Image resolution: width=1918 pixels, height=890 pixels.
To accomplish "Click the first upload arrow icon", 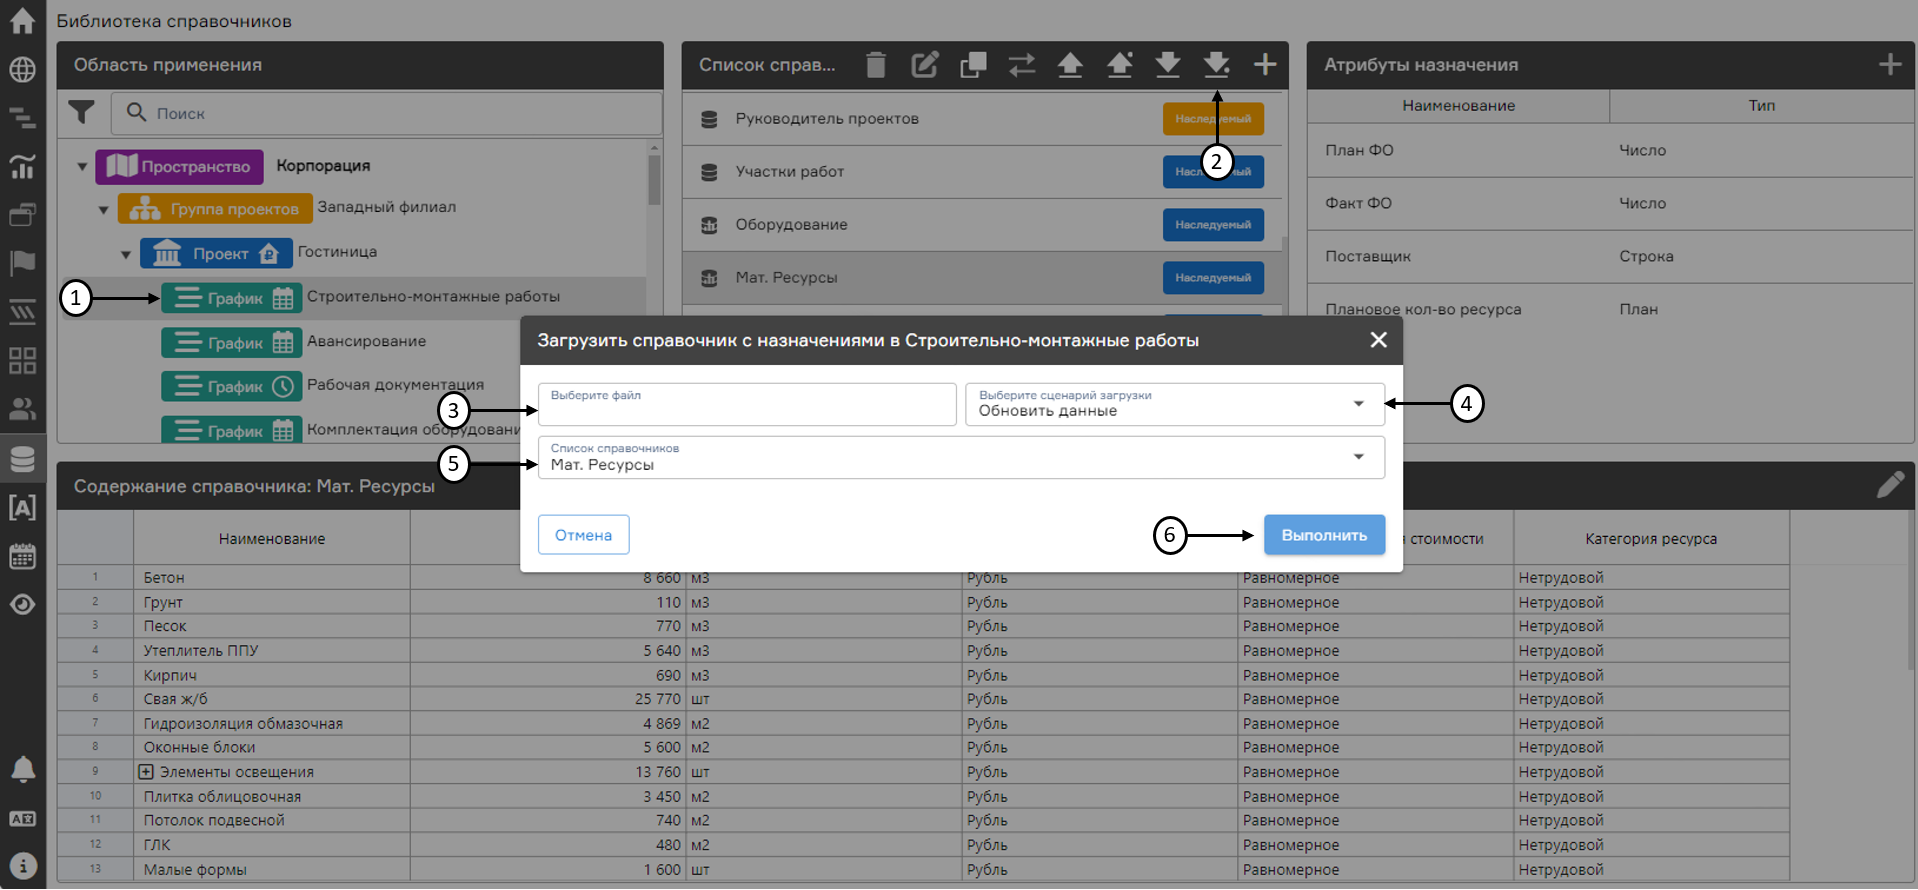I will pyautogui.click(x=1070, y=65).
